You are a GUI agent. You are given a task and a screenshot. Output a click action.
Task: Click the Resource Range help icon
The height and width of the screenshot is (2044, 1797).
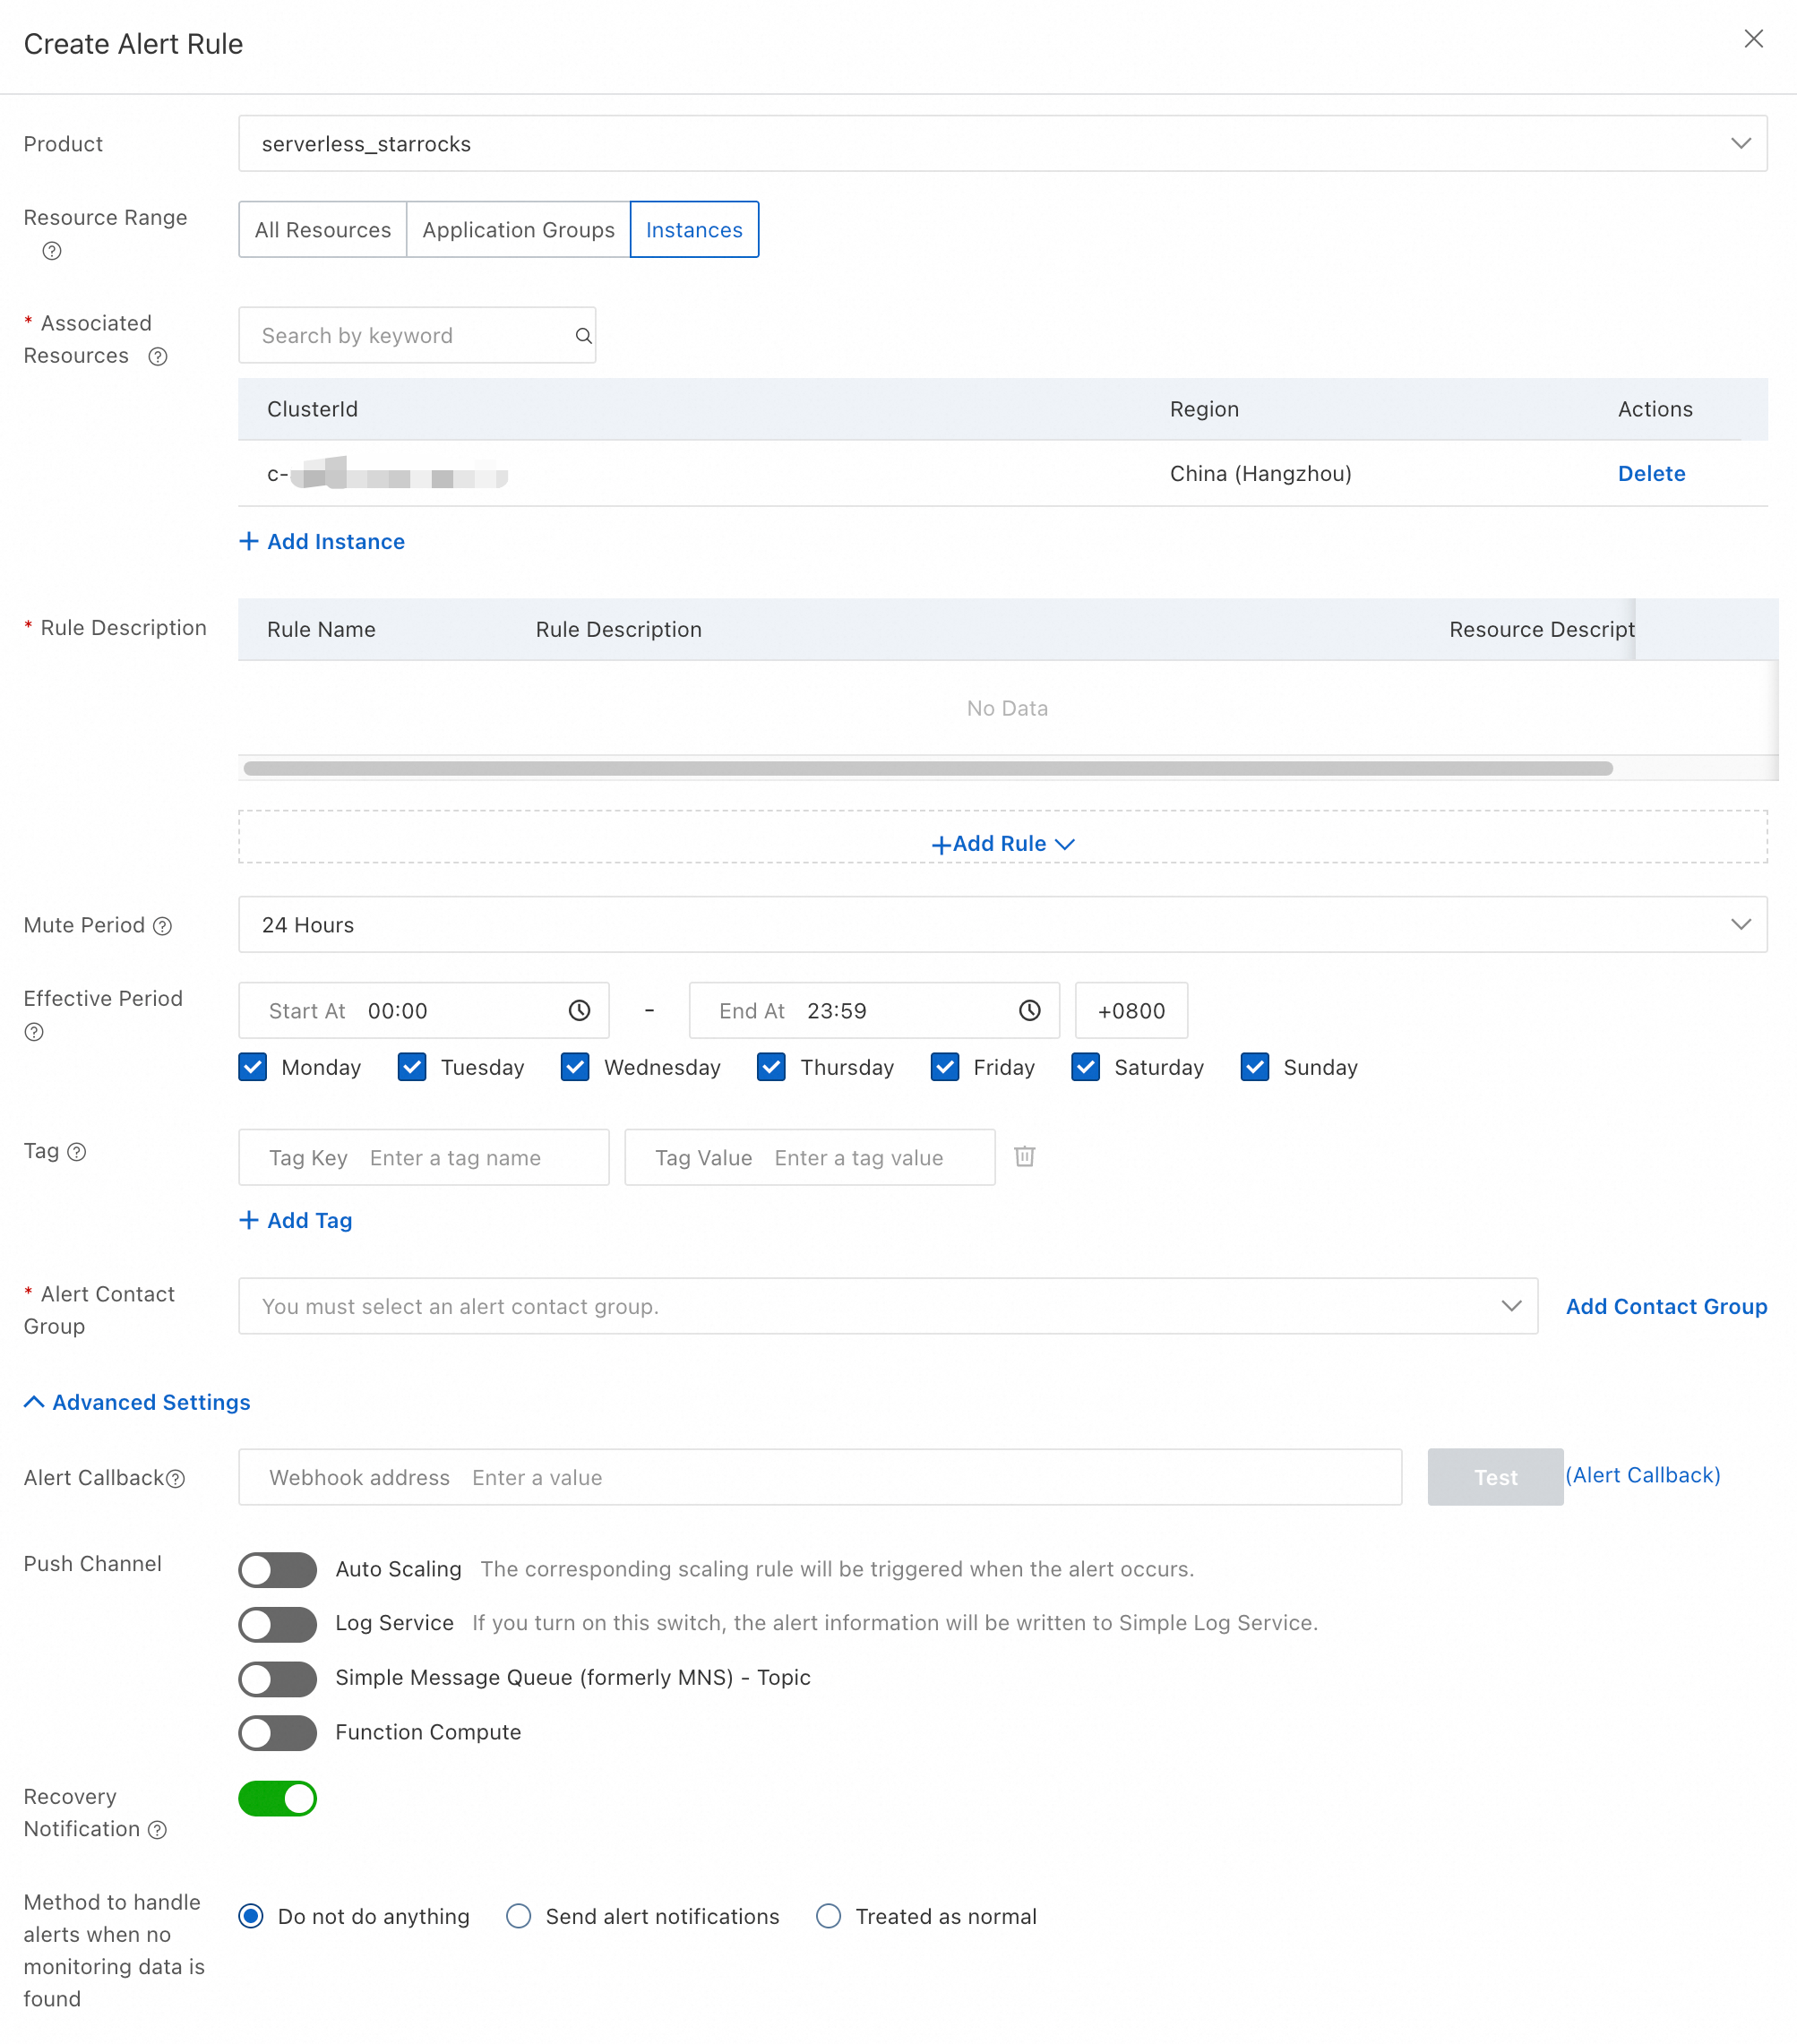click(x=52, y=251)
